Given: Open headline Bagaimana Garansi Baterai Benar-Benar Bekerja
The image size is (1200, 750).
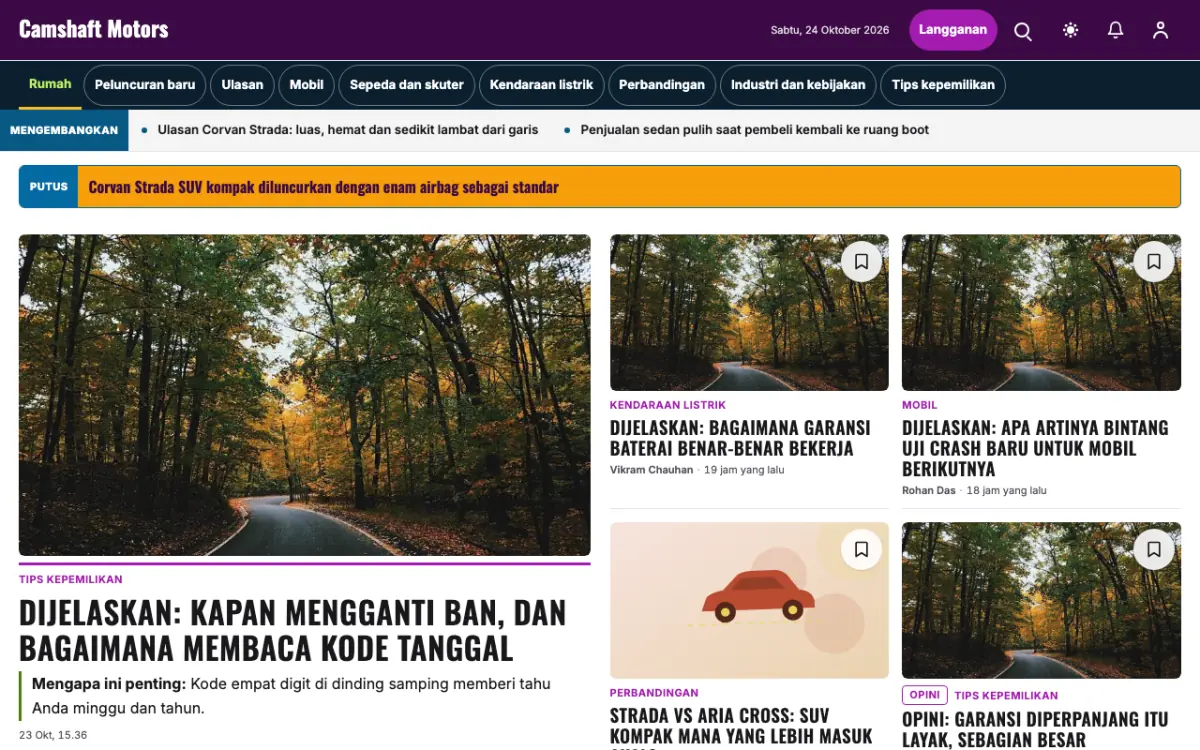Looking at the screenshot, I should click(740, 438).
